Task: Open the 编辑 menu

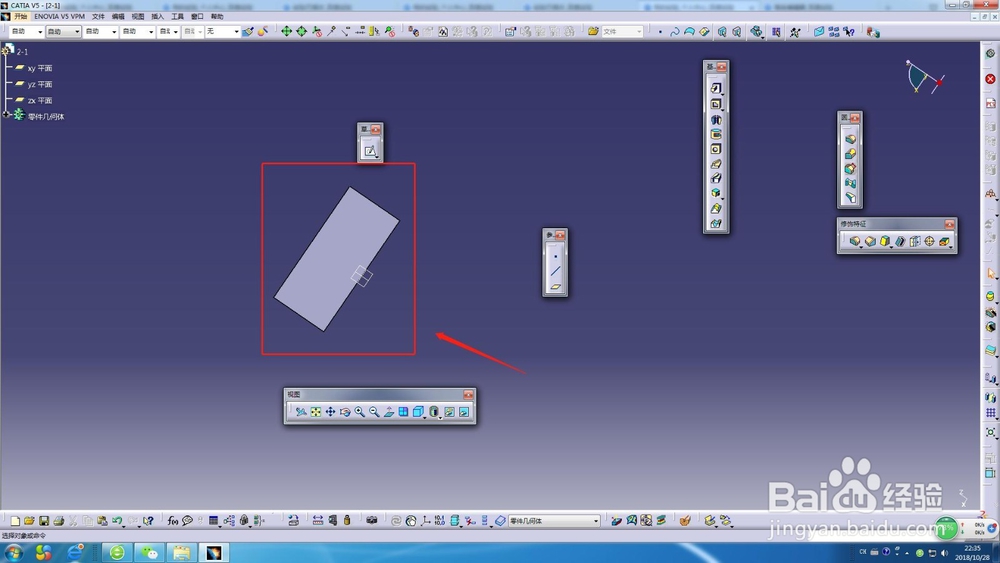Action: 118,17
